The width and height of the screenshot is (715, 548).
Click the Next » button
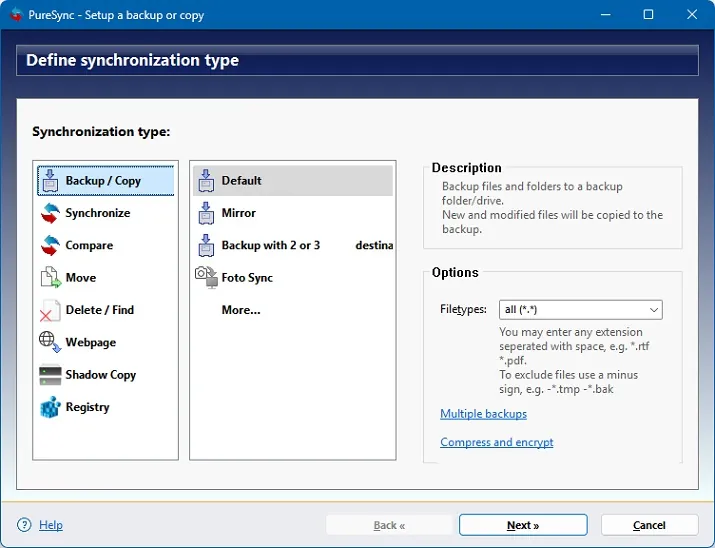point(523,525)
